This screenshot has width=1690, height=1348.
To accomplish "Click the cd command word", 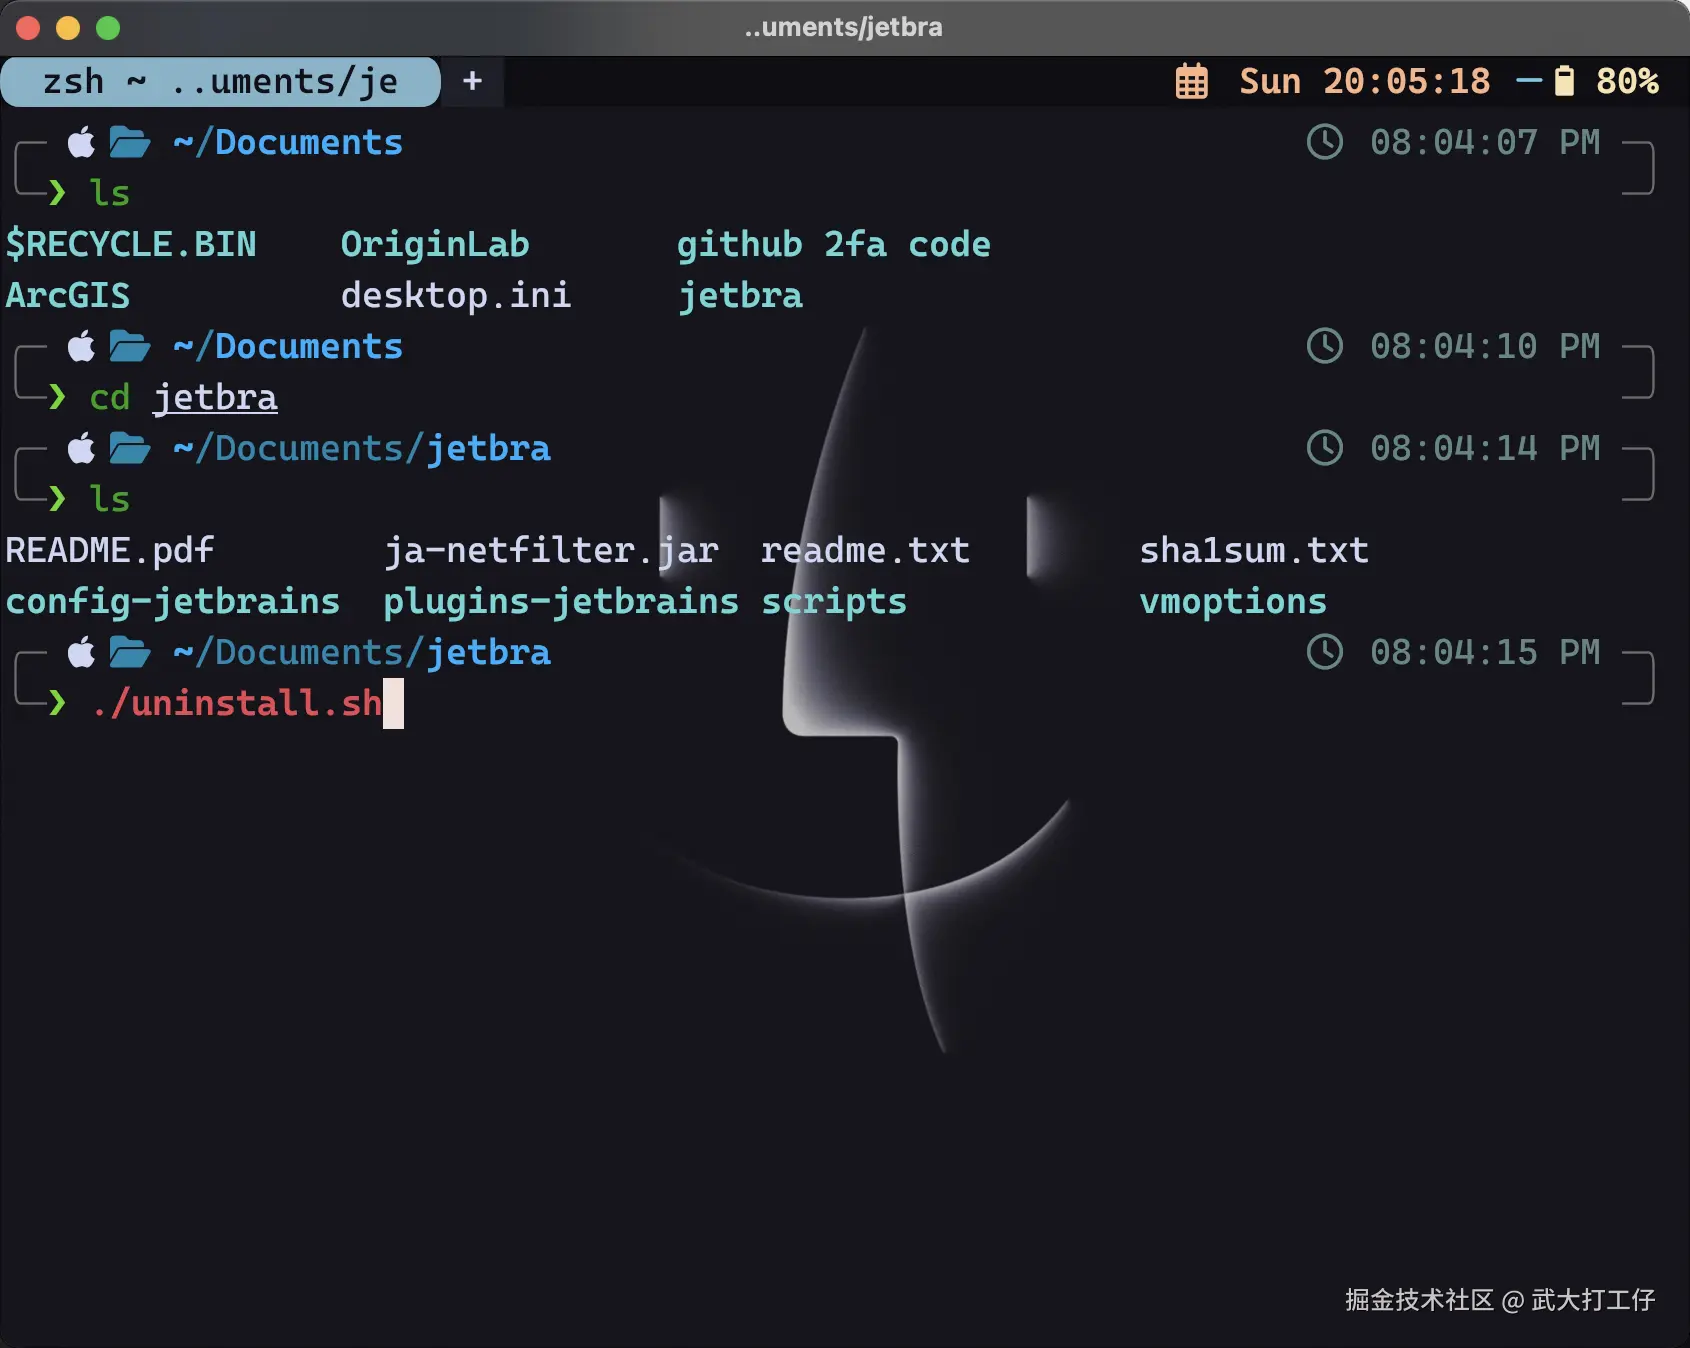I will pos(110,397).
